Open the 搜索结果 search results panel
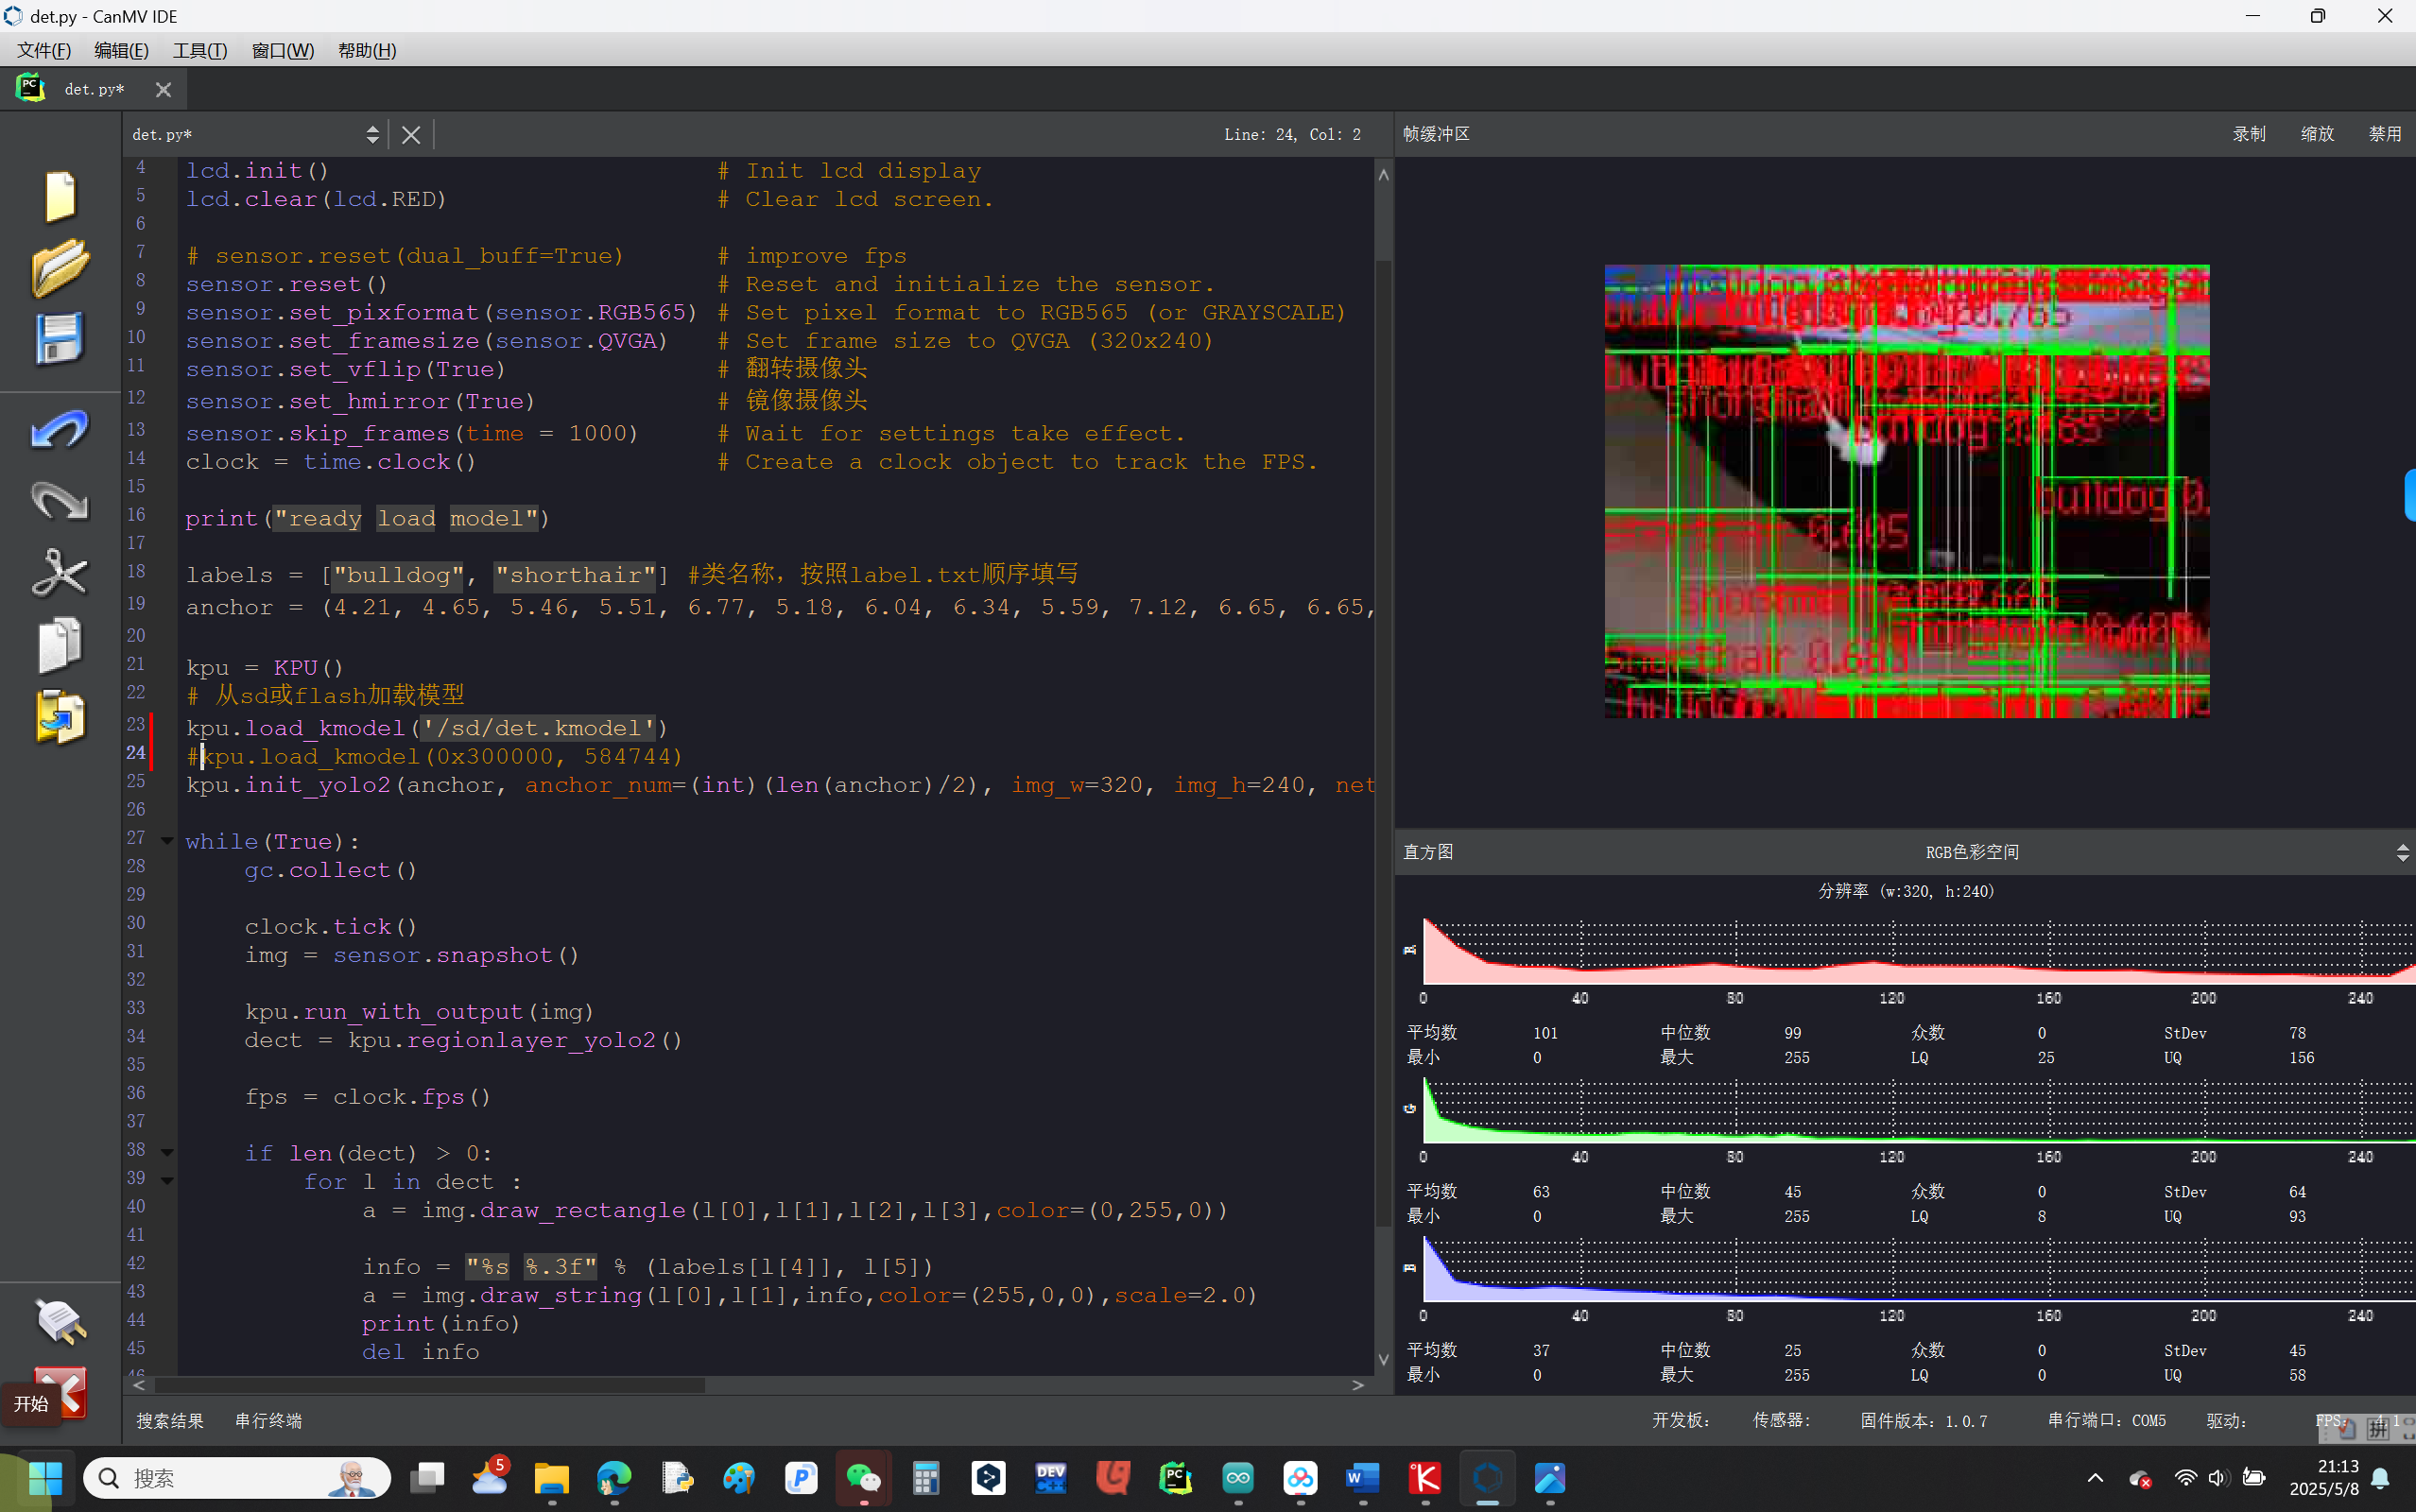The image size is (2416, 1512). pos(170,1420)
